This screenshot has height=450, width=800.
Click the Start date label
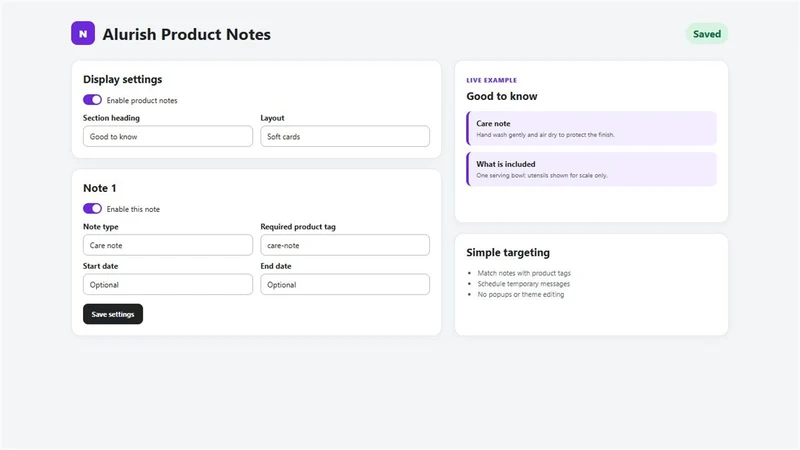pyautogui.click(x=101, y=266)
